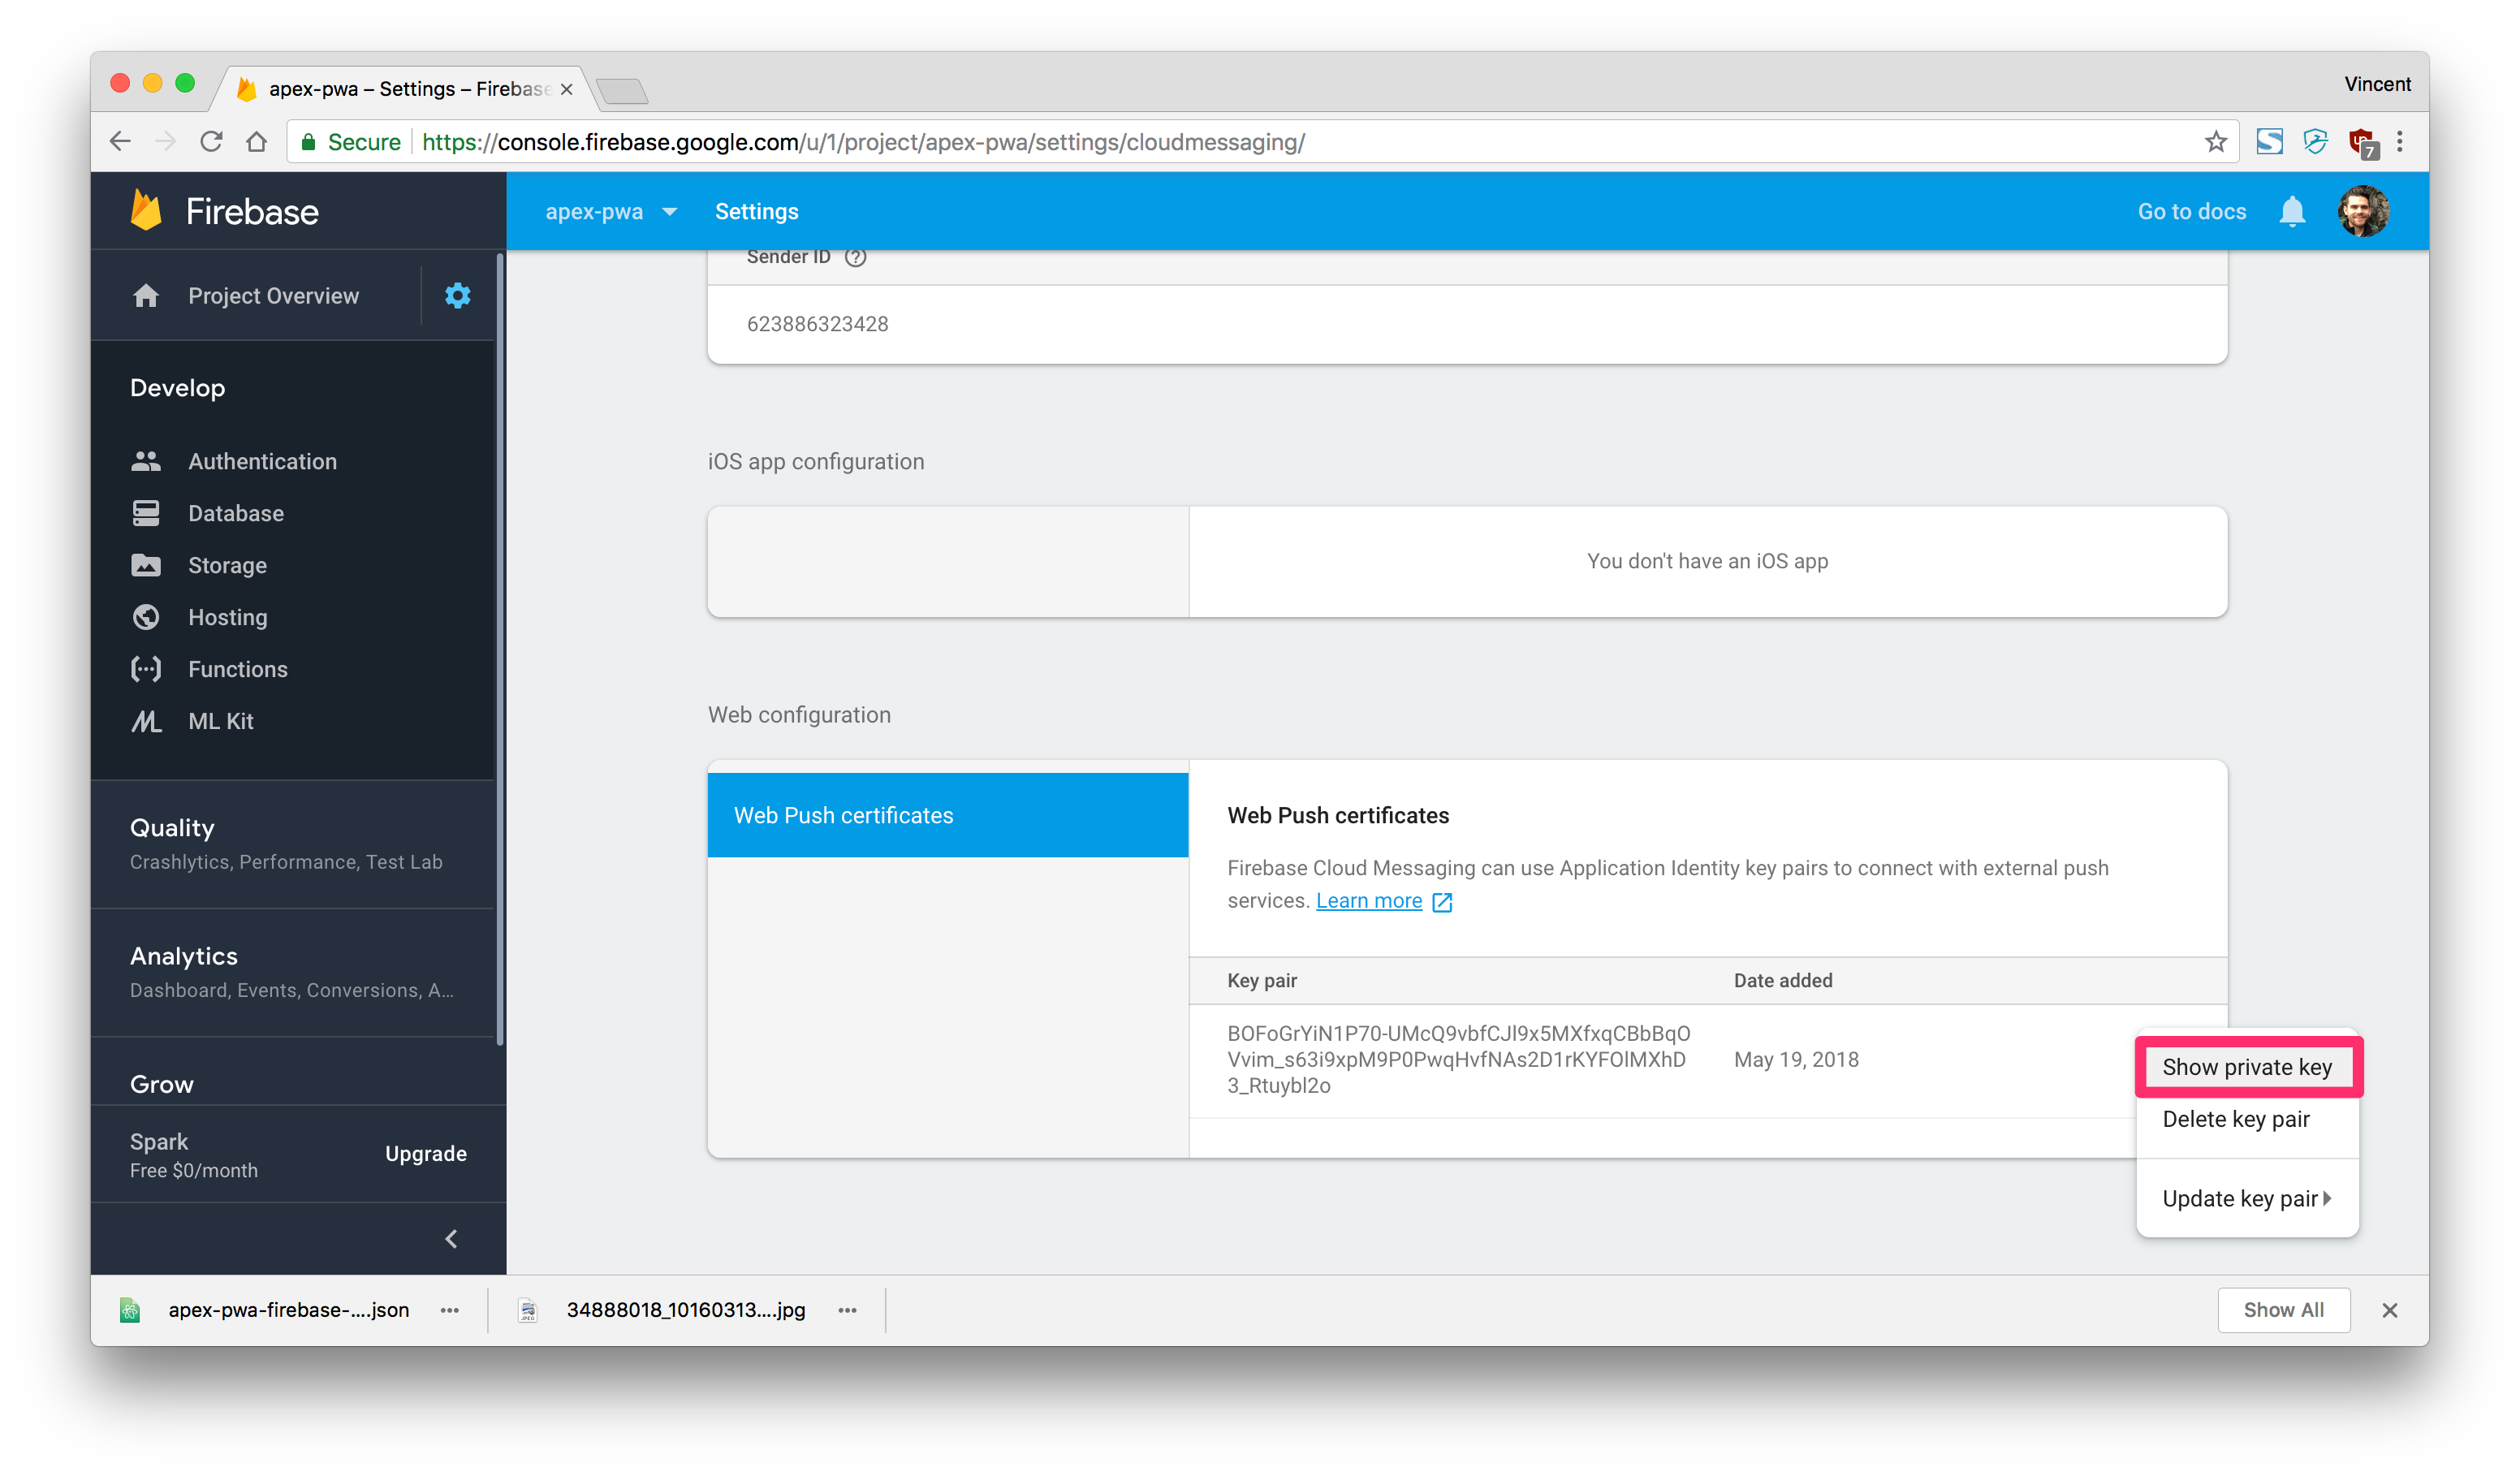Bookmark page with the star icon
The image size is (2520, 1476).
[x=2215, y=142]
